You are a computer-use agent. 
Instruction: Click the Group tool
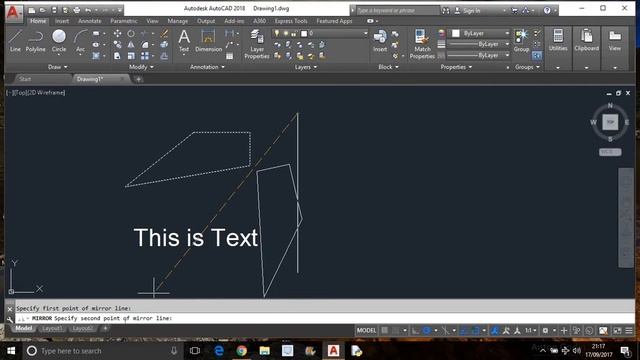coord(521,40)
